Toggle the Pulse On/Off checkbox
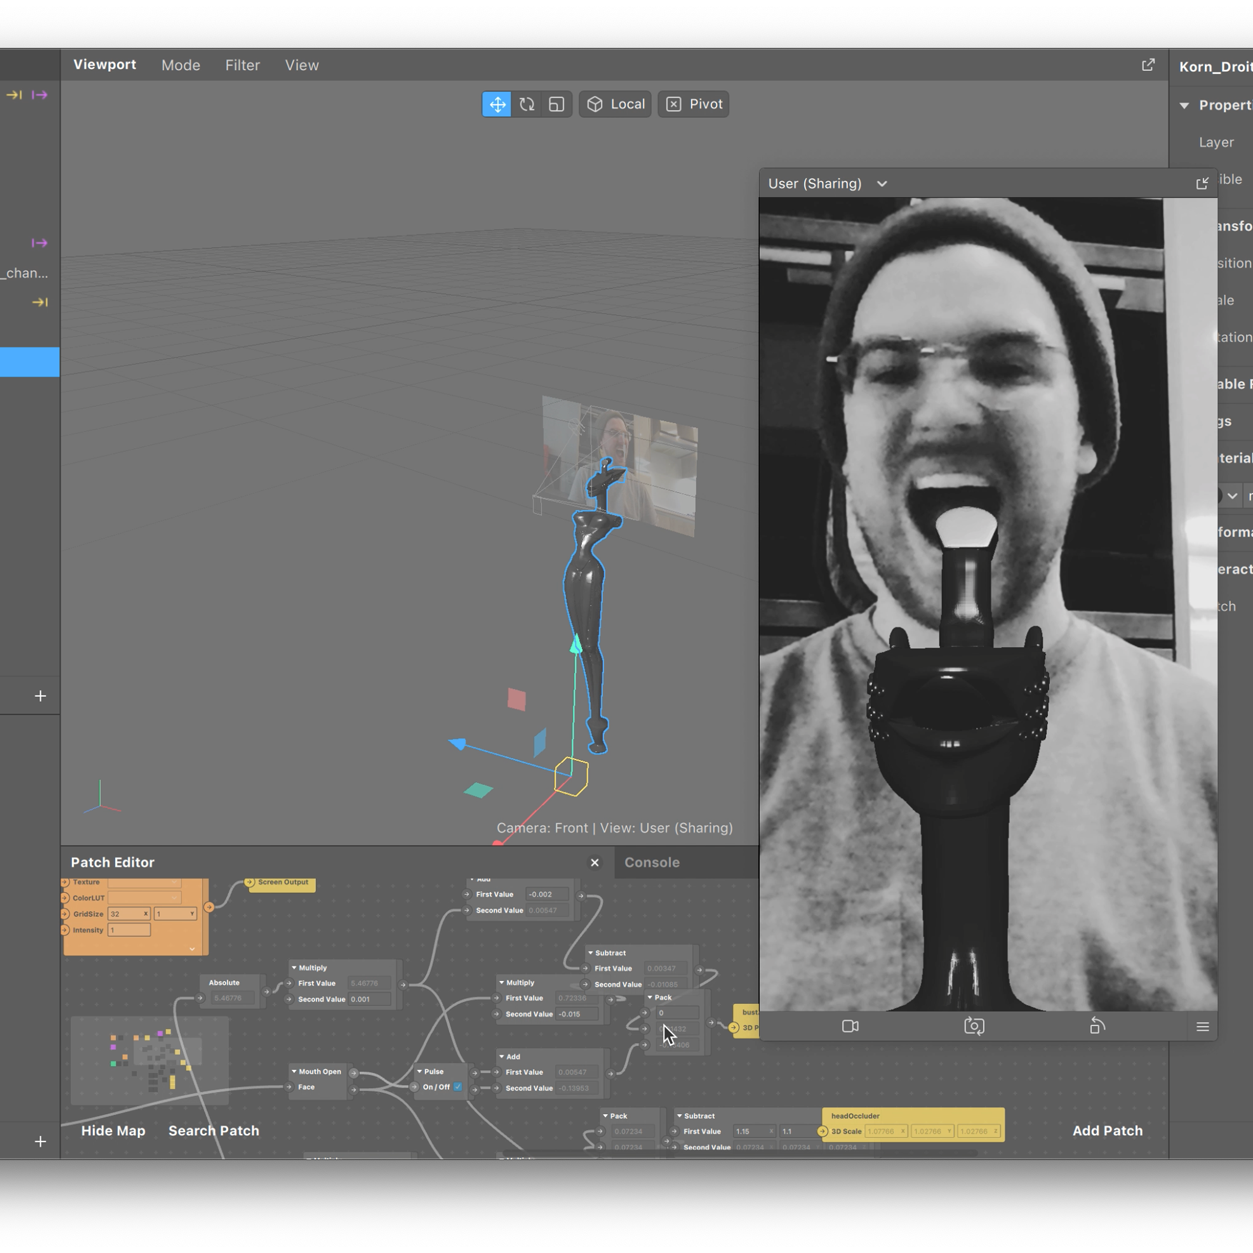1253x1253 pixels. tap(458, 1087)
